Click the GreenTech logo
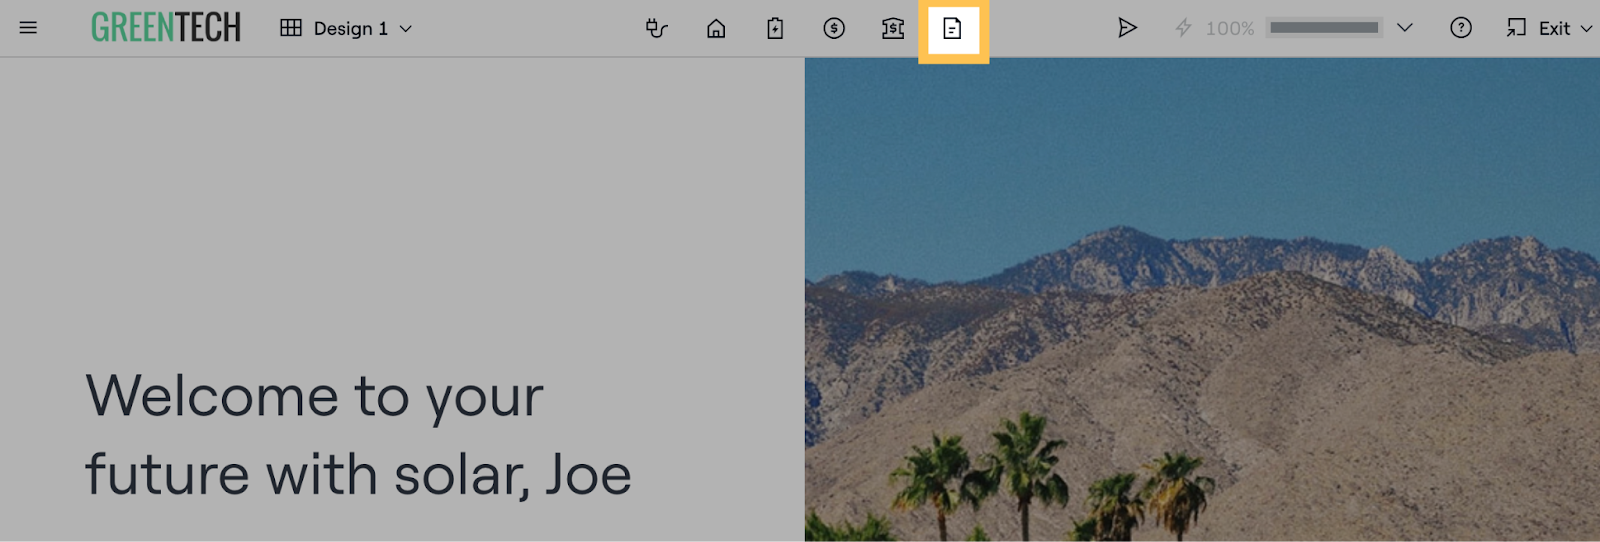This screenshot has height=542, width=1600. 166,28
